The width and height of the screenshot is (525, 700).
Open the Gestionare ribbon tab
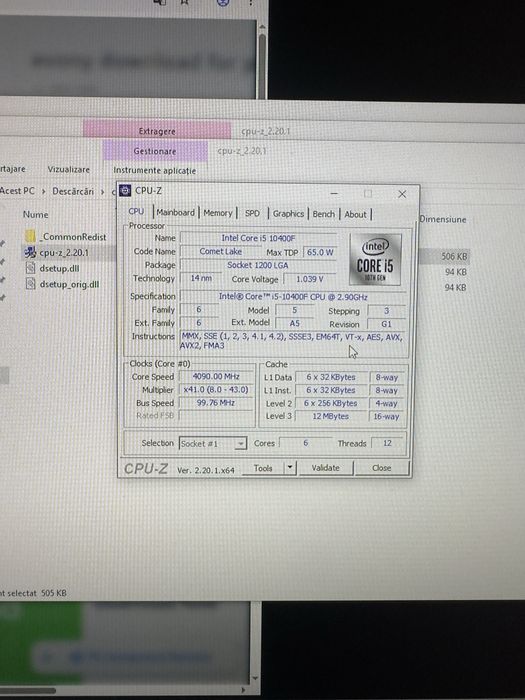(155, 151)
